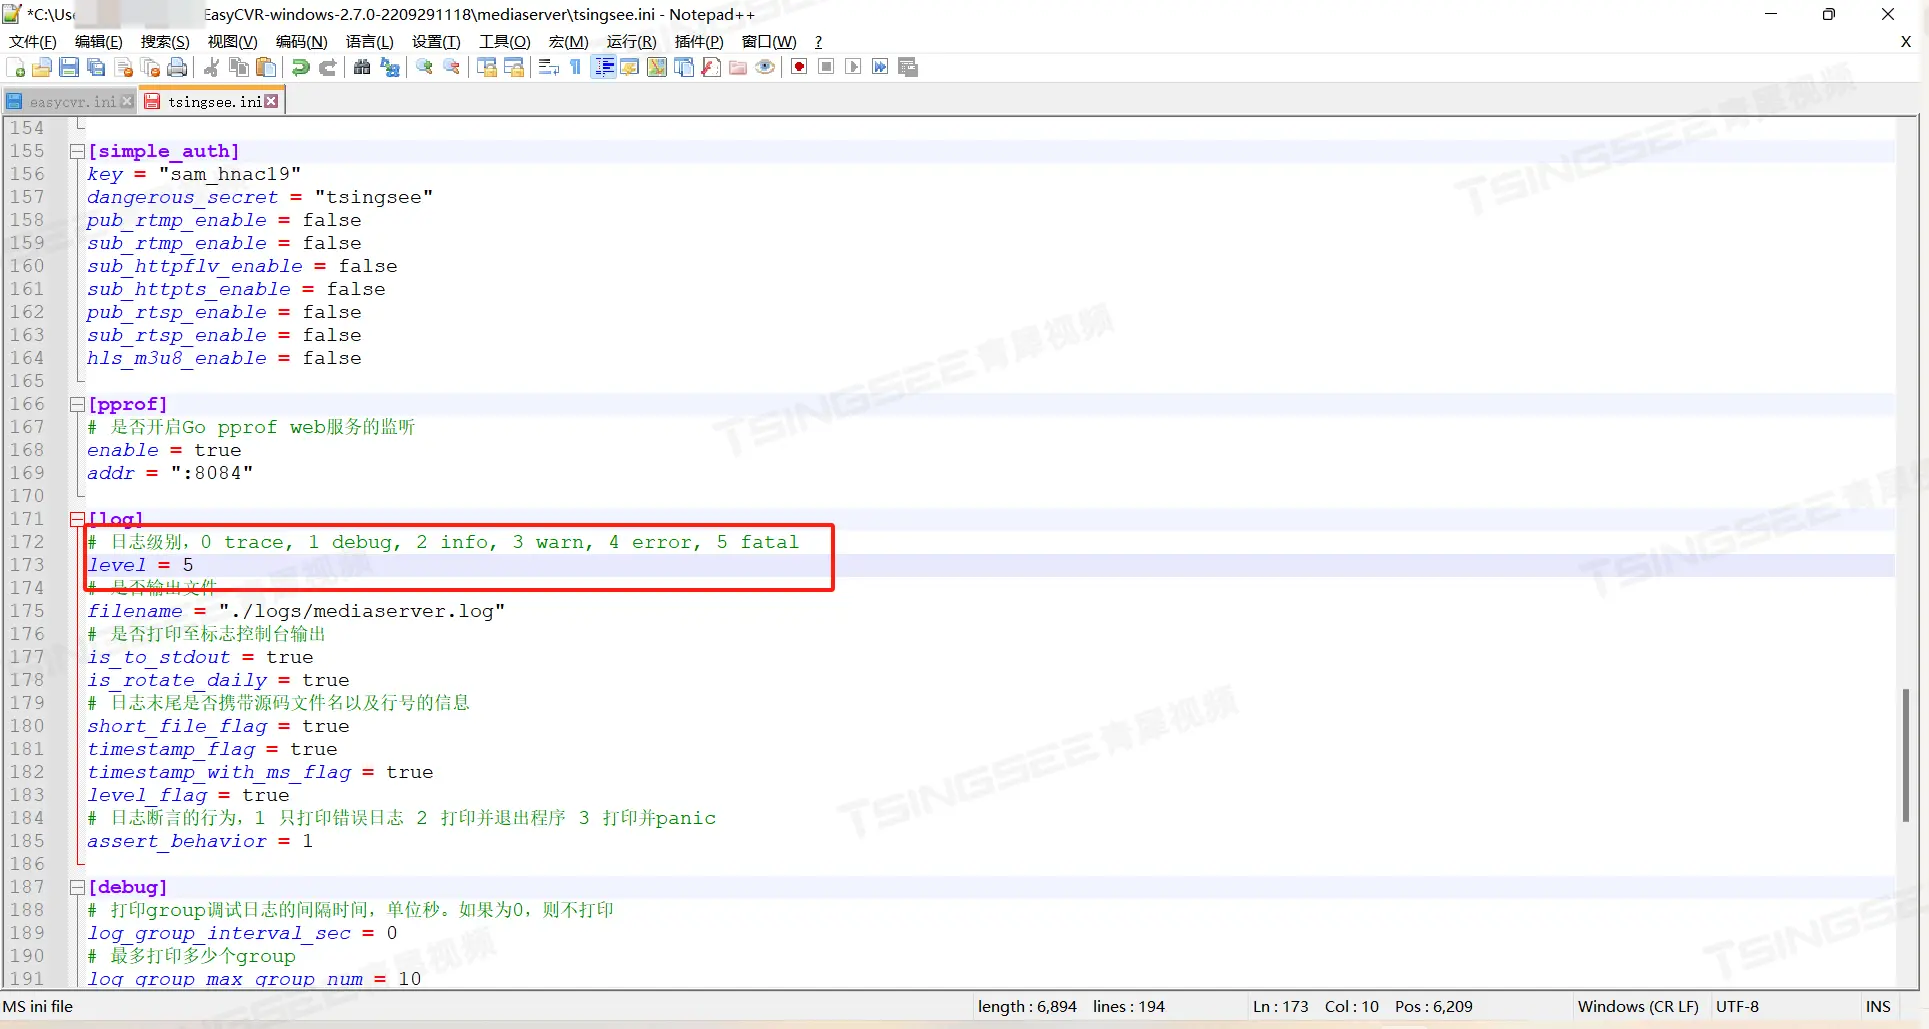
Task: Open the 窗口(W) menu
Action: point(769,41)
